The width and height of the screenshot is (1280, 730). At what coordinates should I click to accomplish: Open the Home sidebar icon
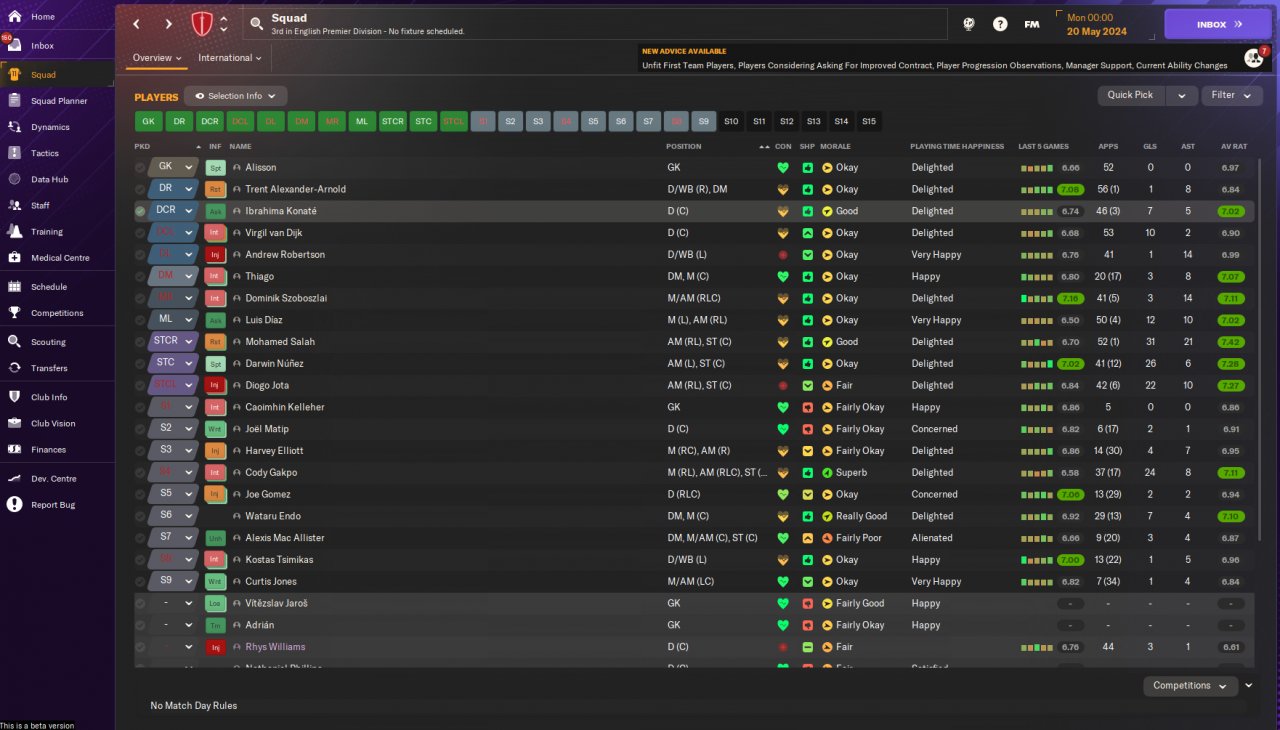(x=15, y=17)
